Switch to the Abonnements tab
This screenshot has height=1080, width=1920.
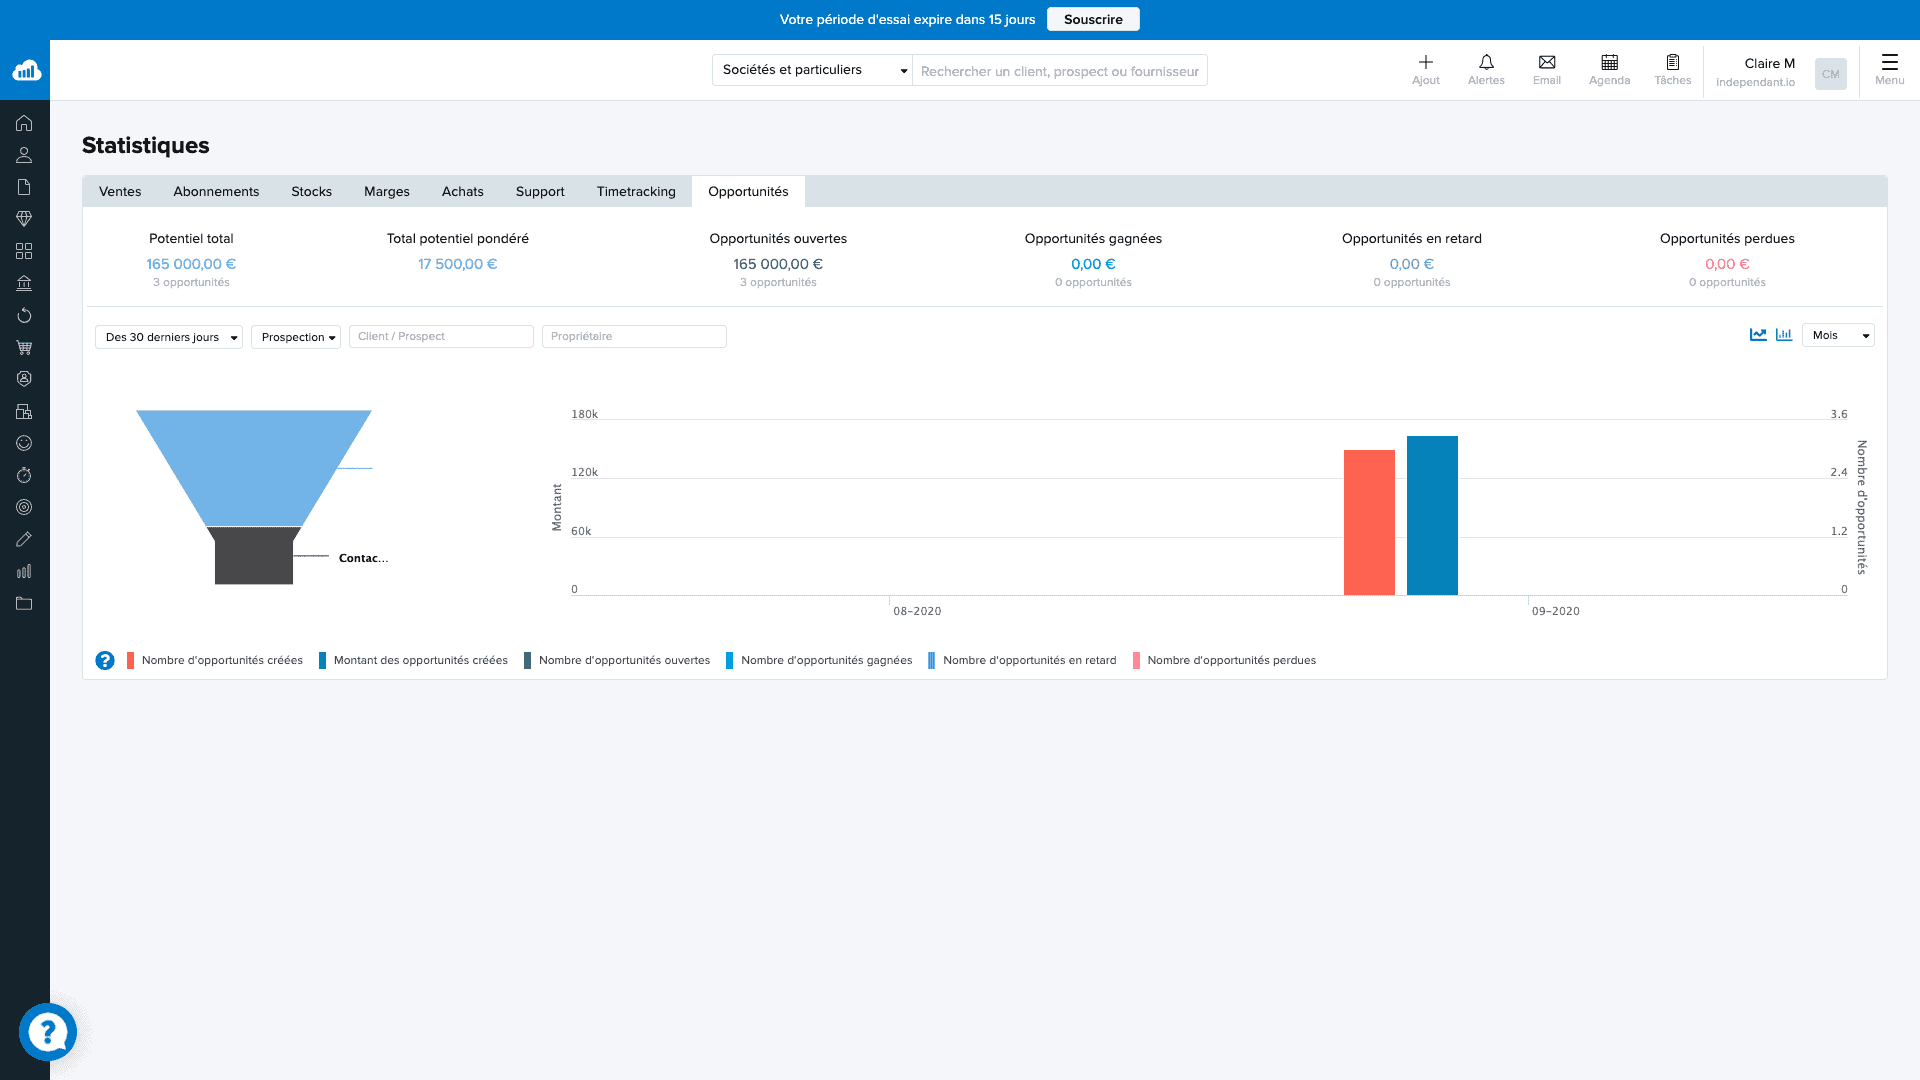click(x=216, y=191)
